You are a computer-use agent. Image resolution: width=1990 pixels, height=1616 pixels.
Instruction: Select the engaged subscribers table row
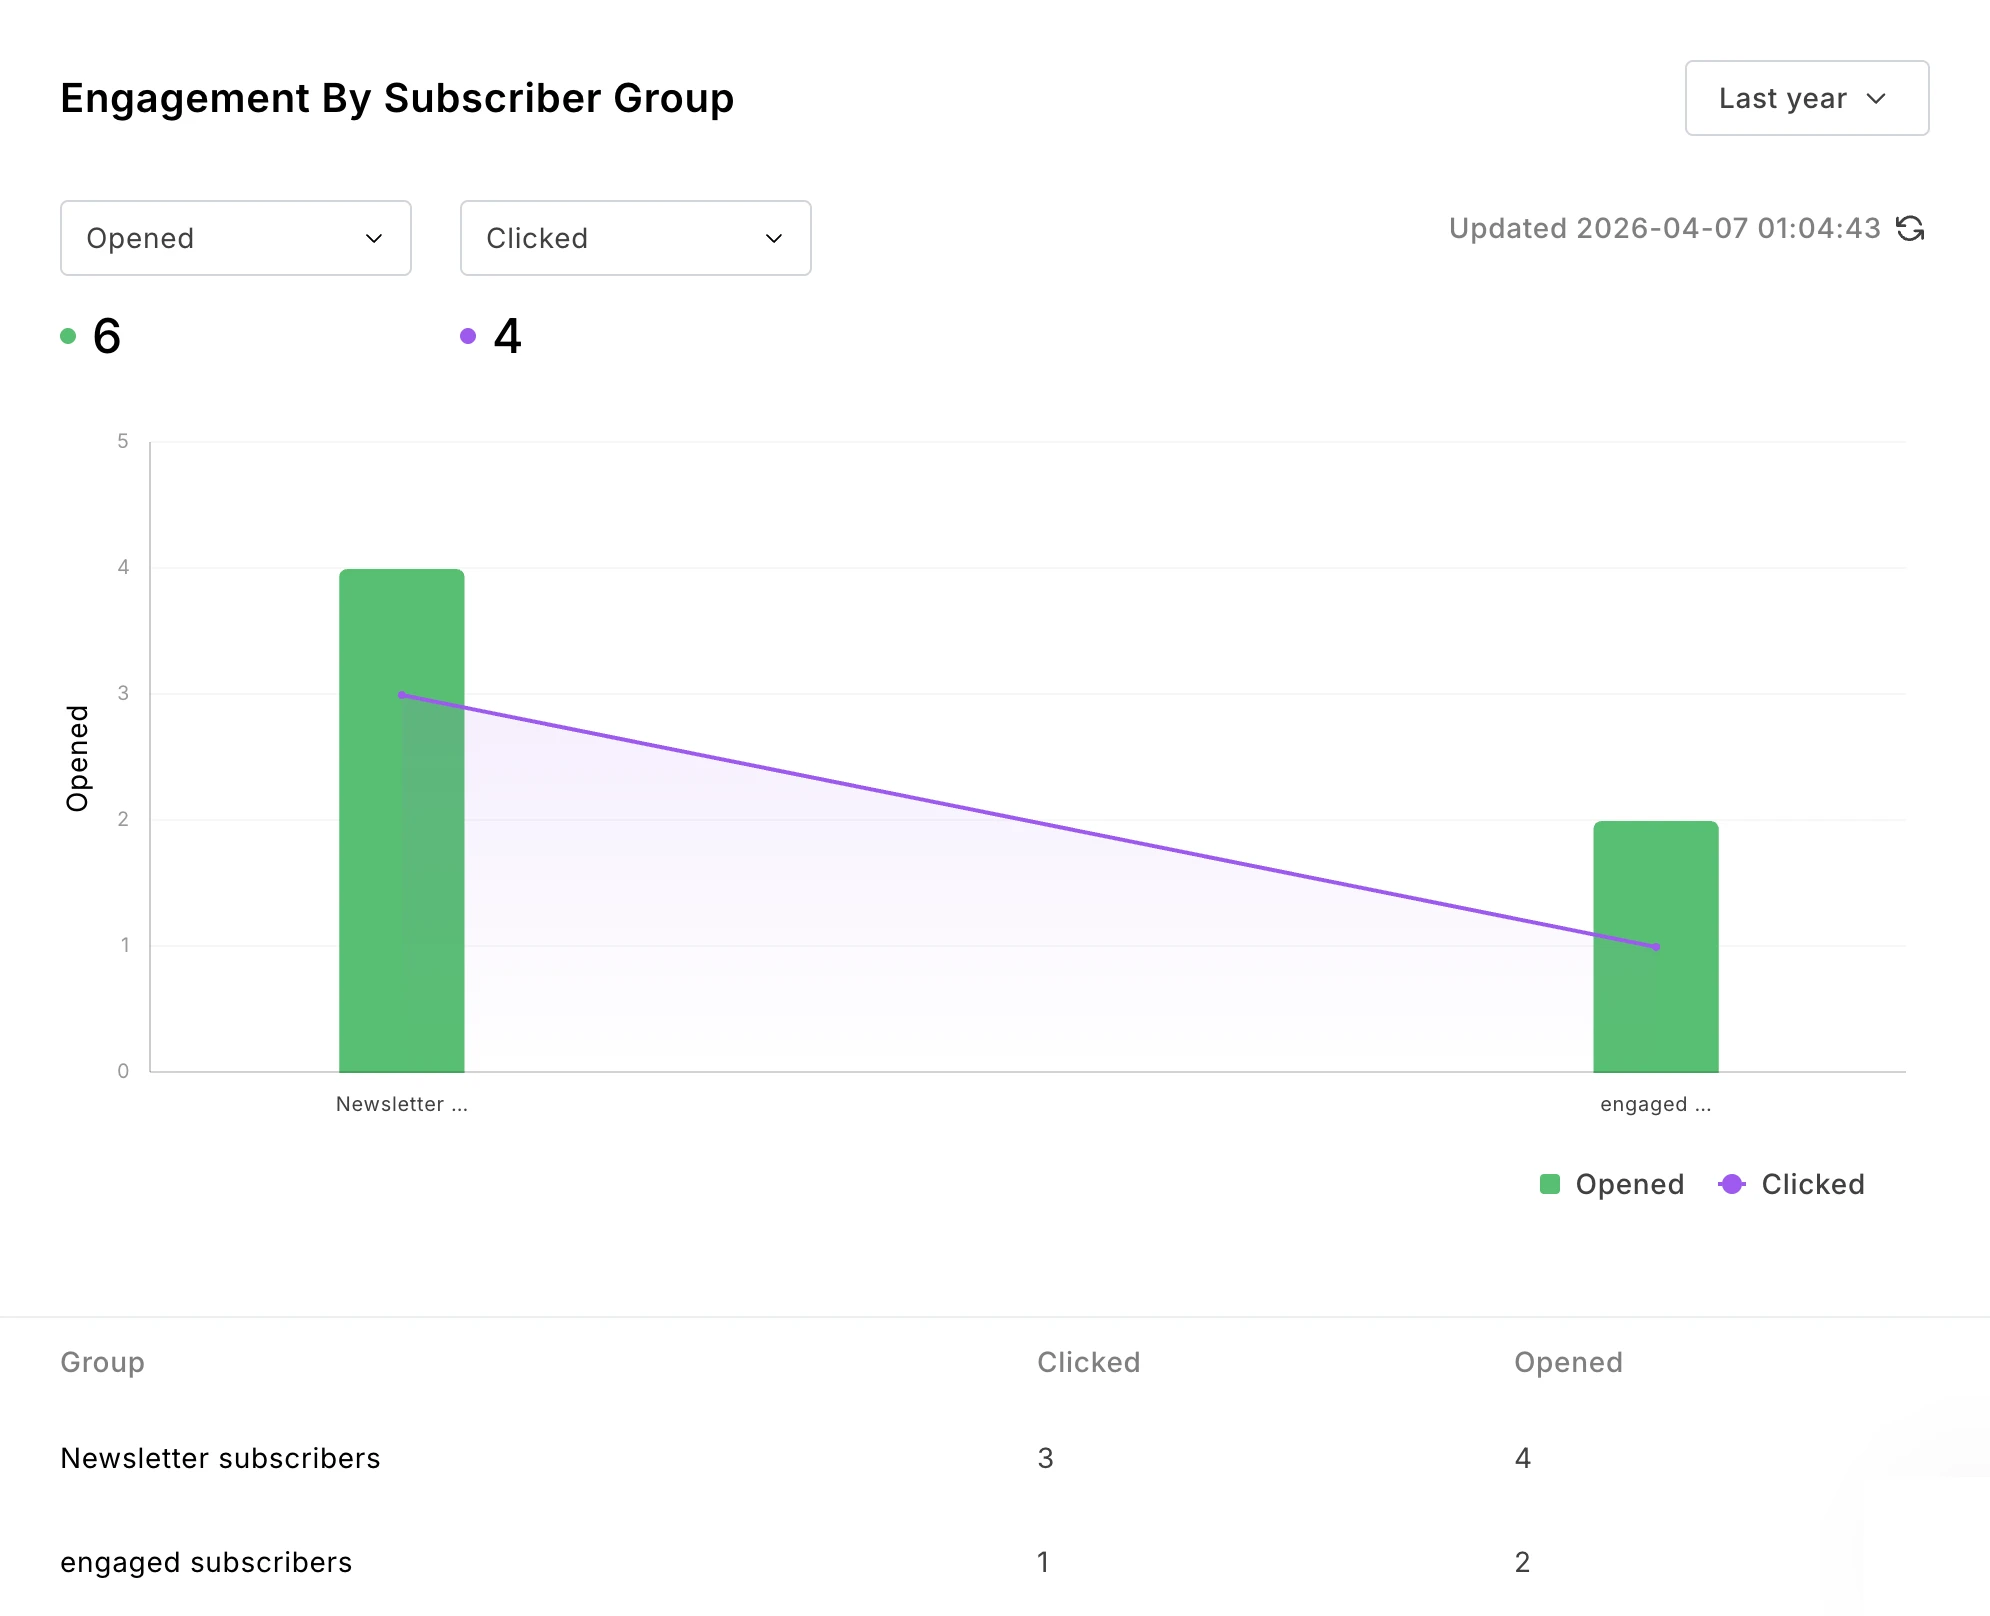(205, 1562)
